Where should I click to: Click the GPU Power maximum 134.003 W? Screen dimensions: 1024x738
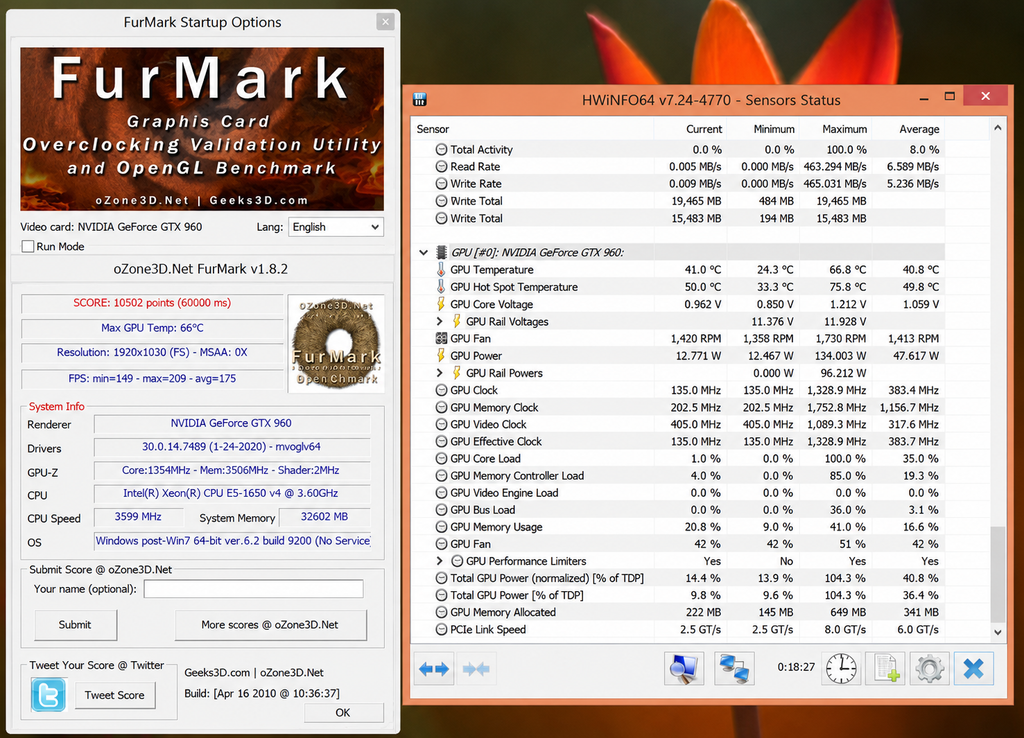pyautogui.click(x=836, y=356)
